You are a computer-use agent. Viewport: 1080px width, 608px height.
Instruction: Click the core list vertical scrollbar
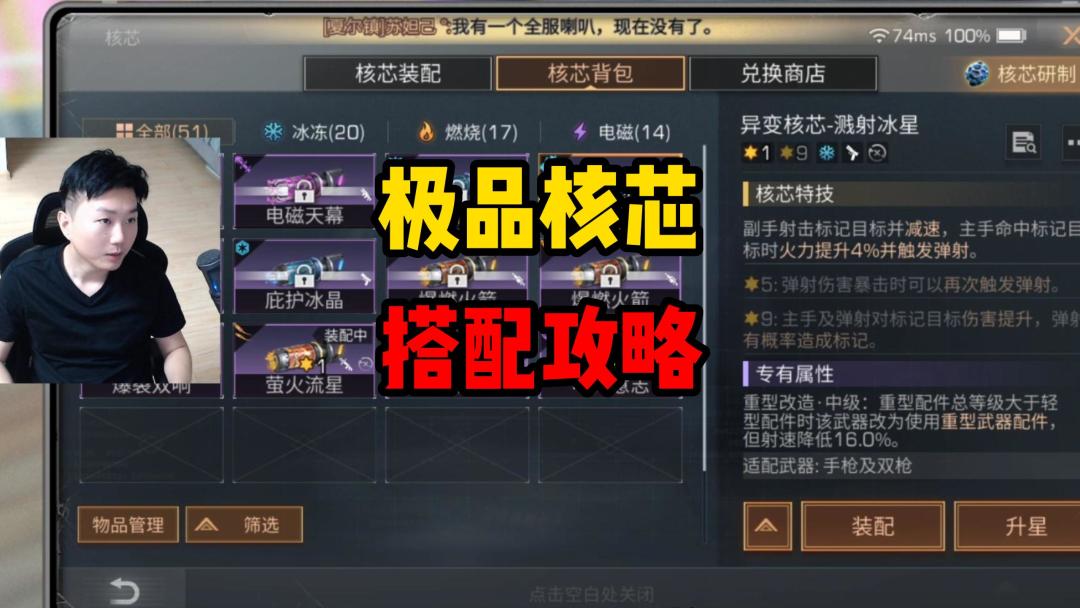coord(704,308)
